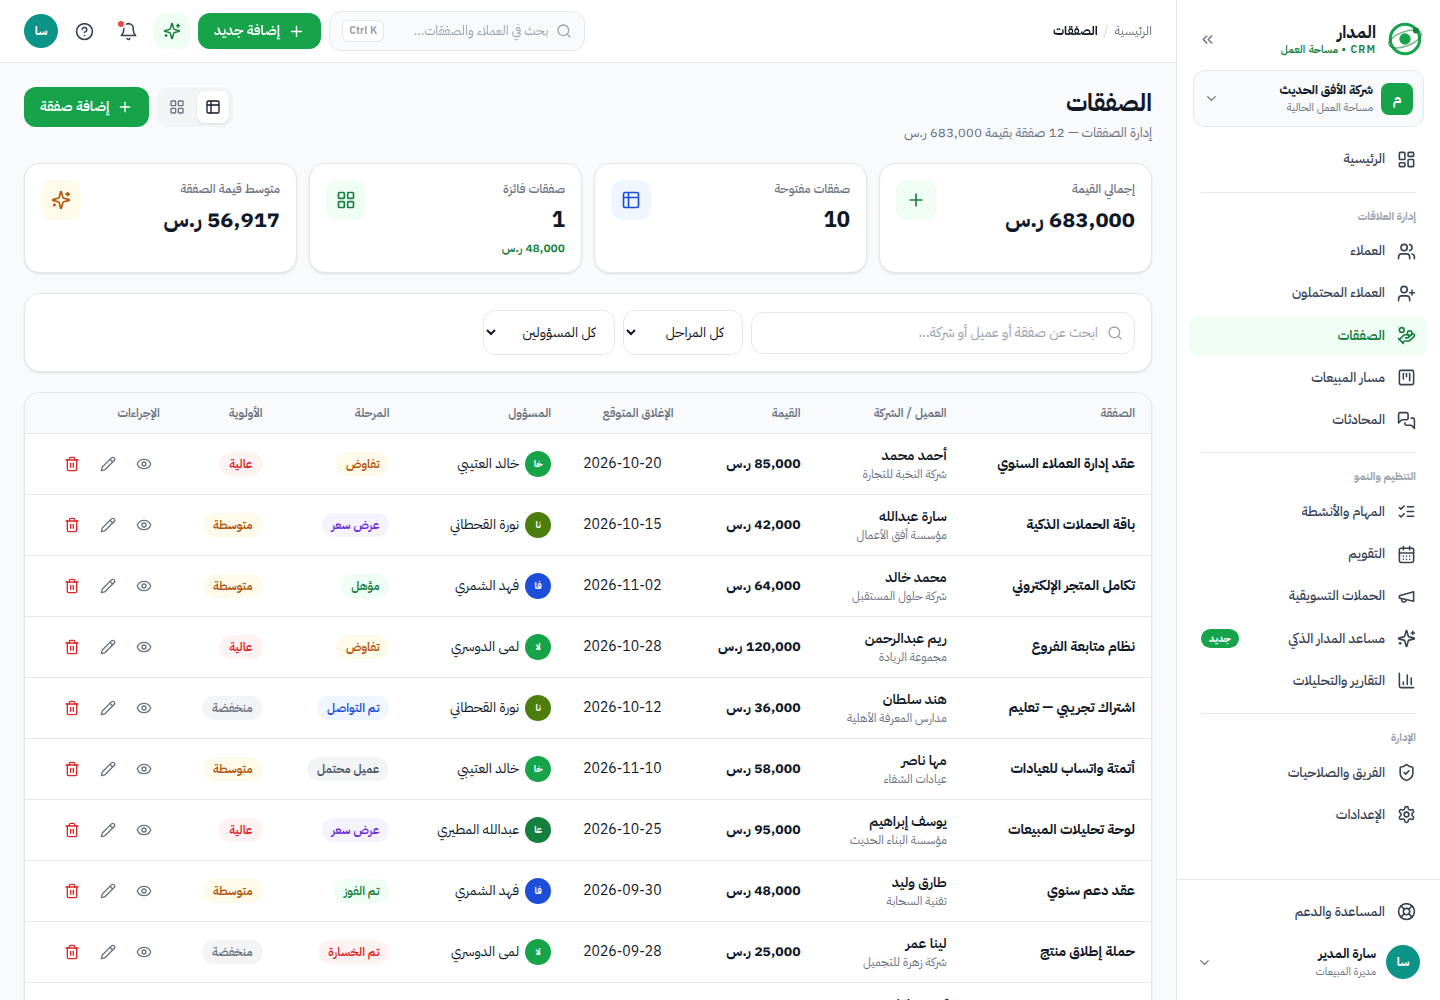The height and width of the screenshot is (1000, 1440).
Task: Open the notifications bell
Action: pos(128,31)
